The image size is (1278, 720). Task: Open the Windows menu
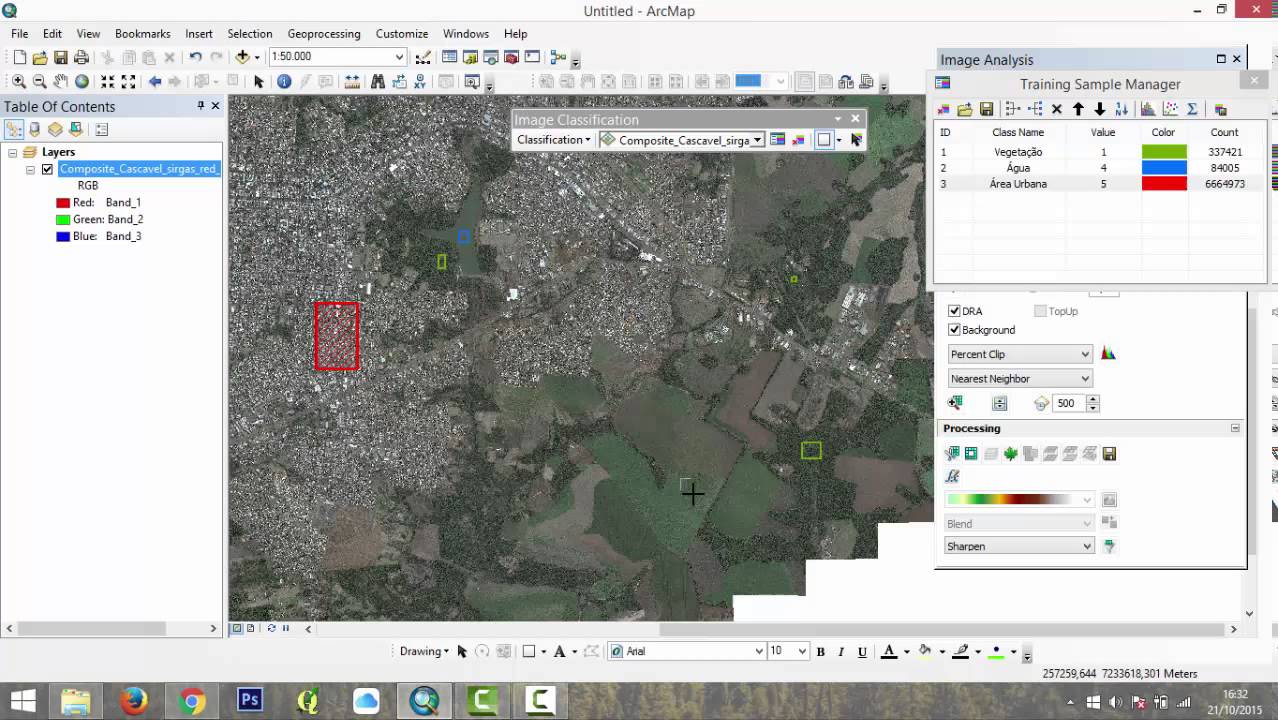(x=466, y=33)
